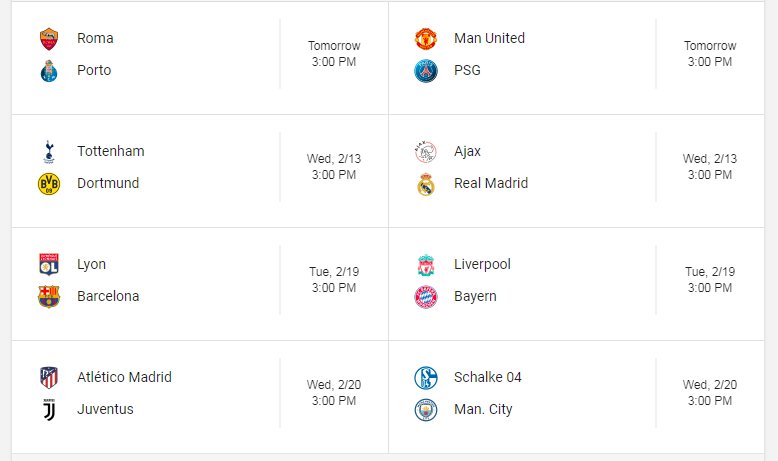Open the Liverpool team name link
Screen dimensions: 778x461
click(x=482, y=264)
